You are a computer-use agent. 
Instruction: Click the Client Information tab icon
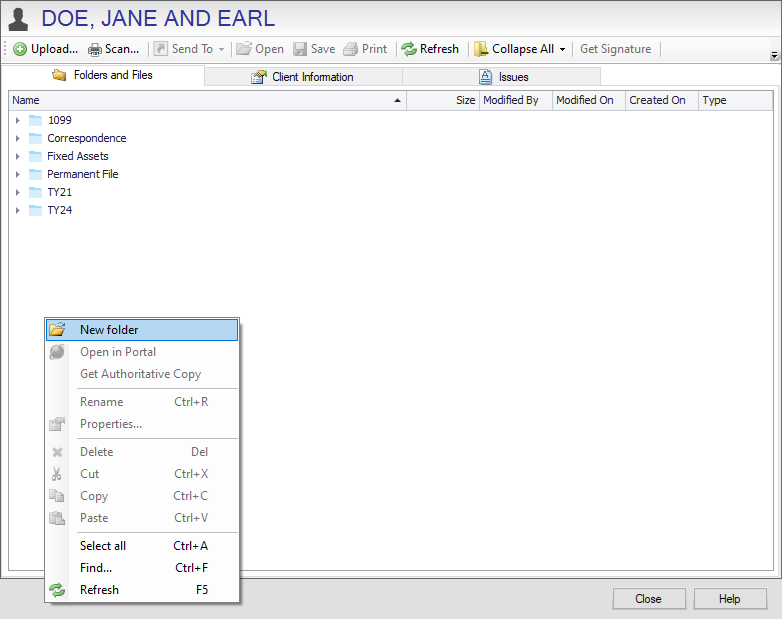pyautogui.click(x=259, y=77)
